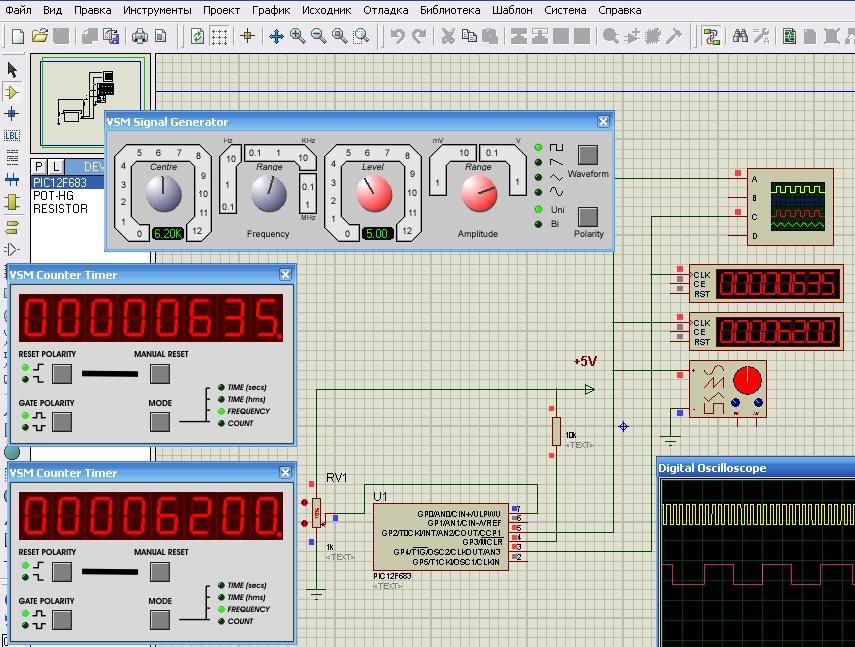Screen dimensions: 855x647
Task: Click the red Level amplitude knob
Action: tap(374, 194)
